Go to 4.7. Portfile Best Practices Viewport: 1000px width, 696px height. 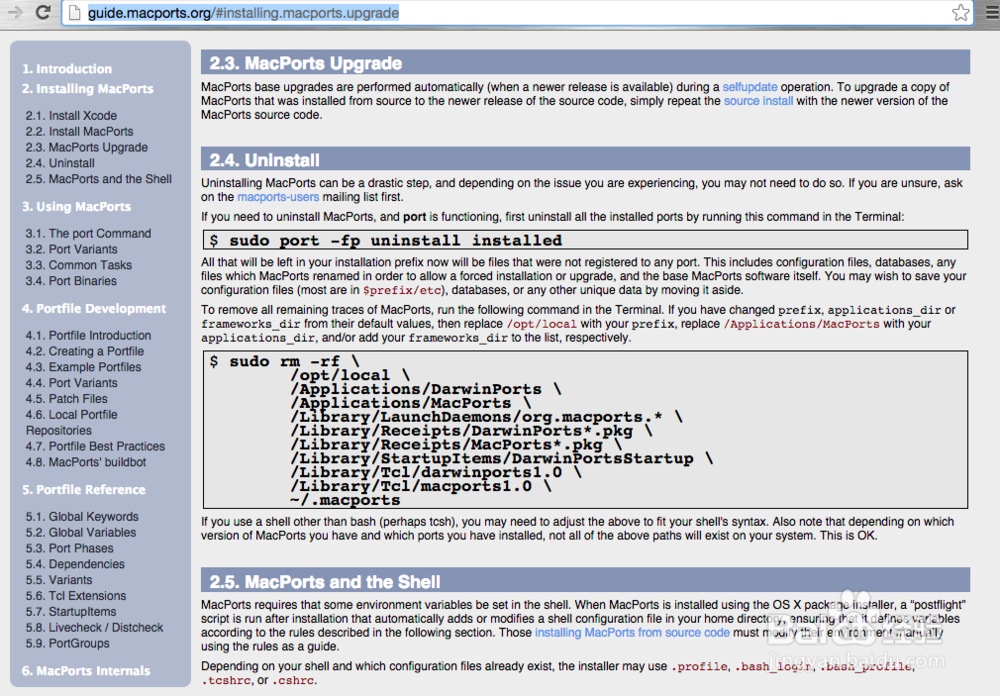(95, 447)
